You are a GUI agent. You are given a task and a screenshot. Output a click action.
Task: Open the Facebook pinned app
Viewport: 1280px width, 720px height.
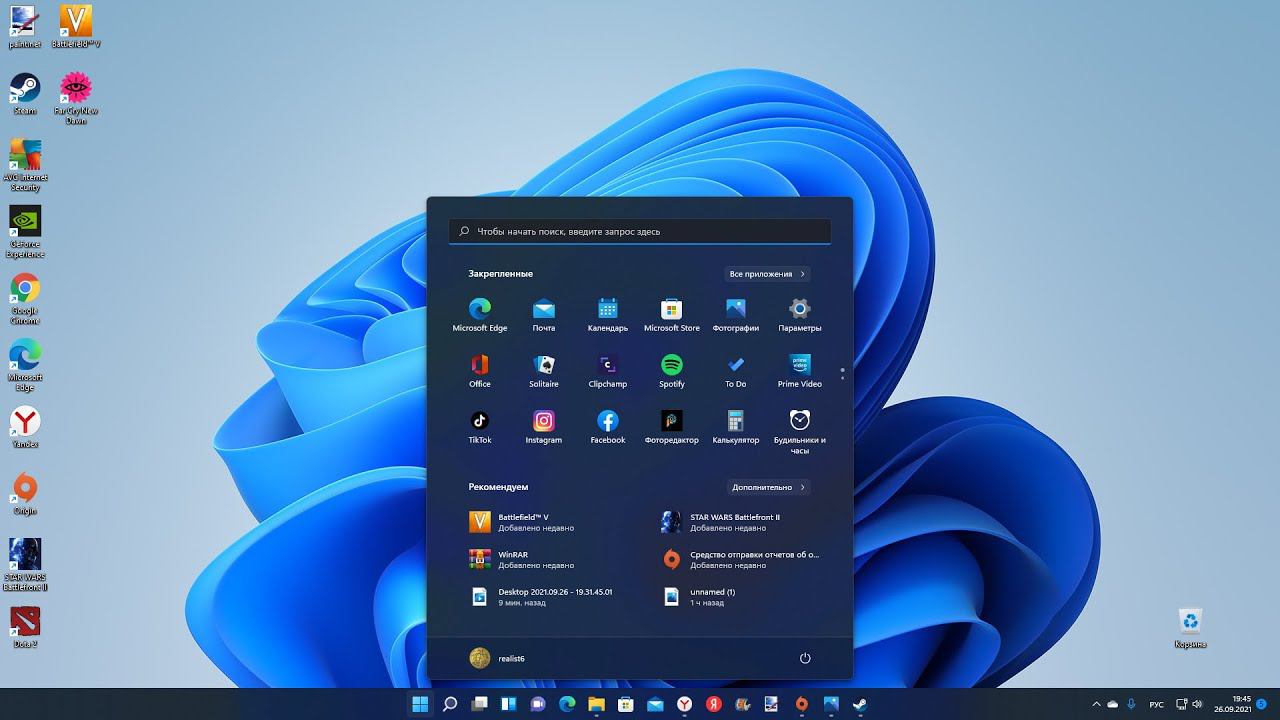608,426
